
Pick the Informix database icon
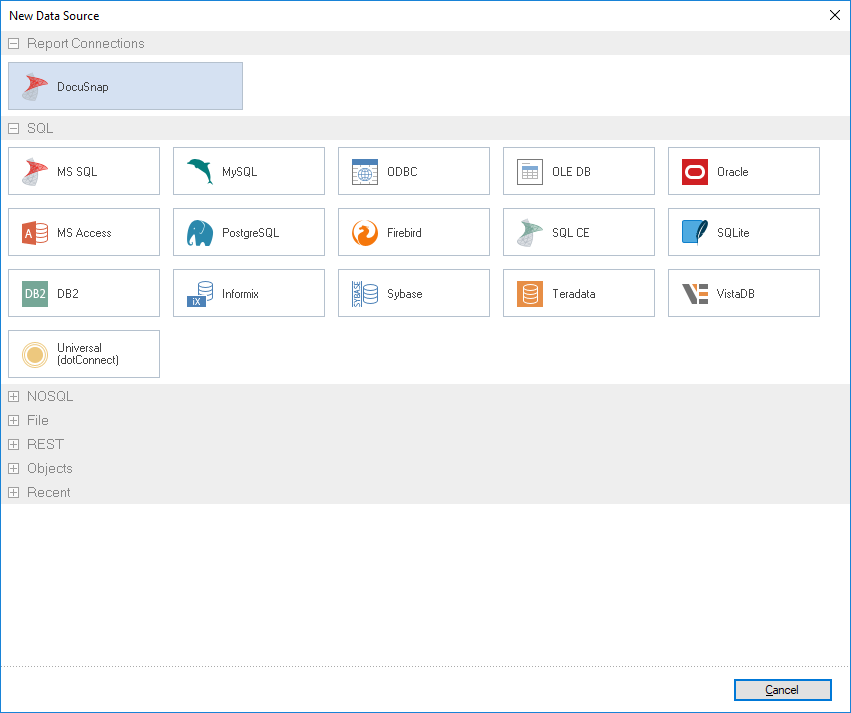(x=200, y=294)
